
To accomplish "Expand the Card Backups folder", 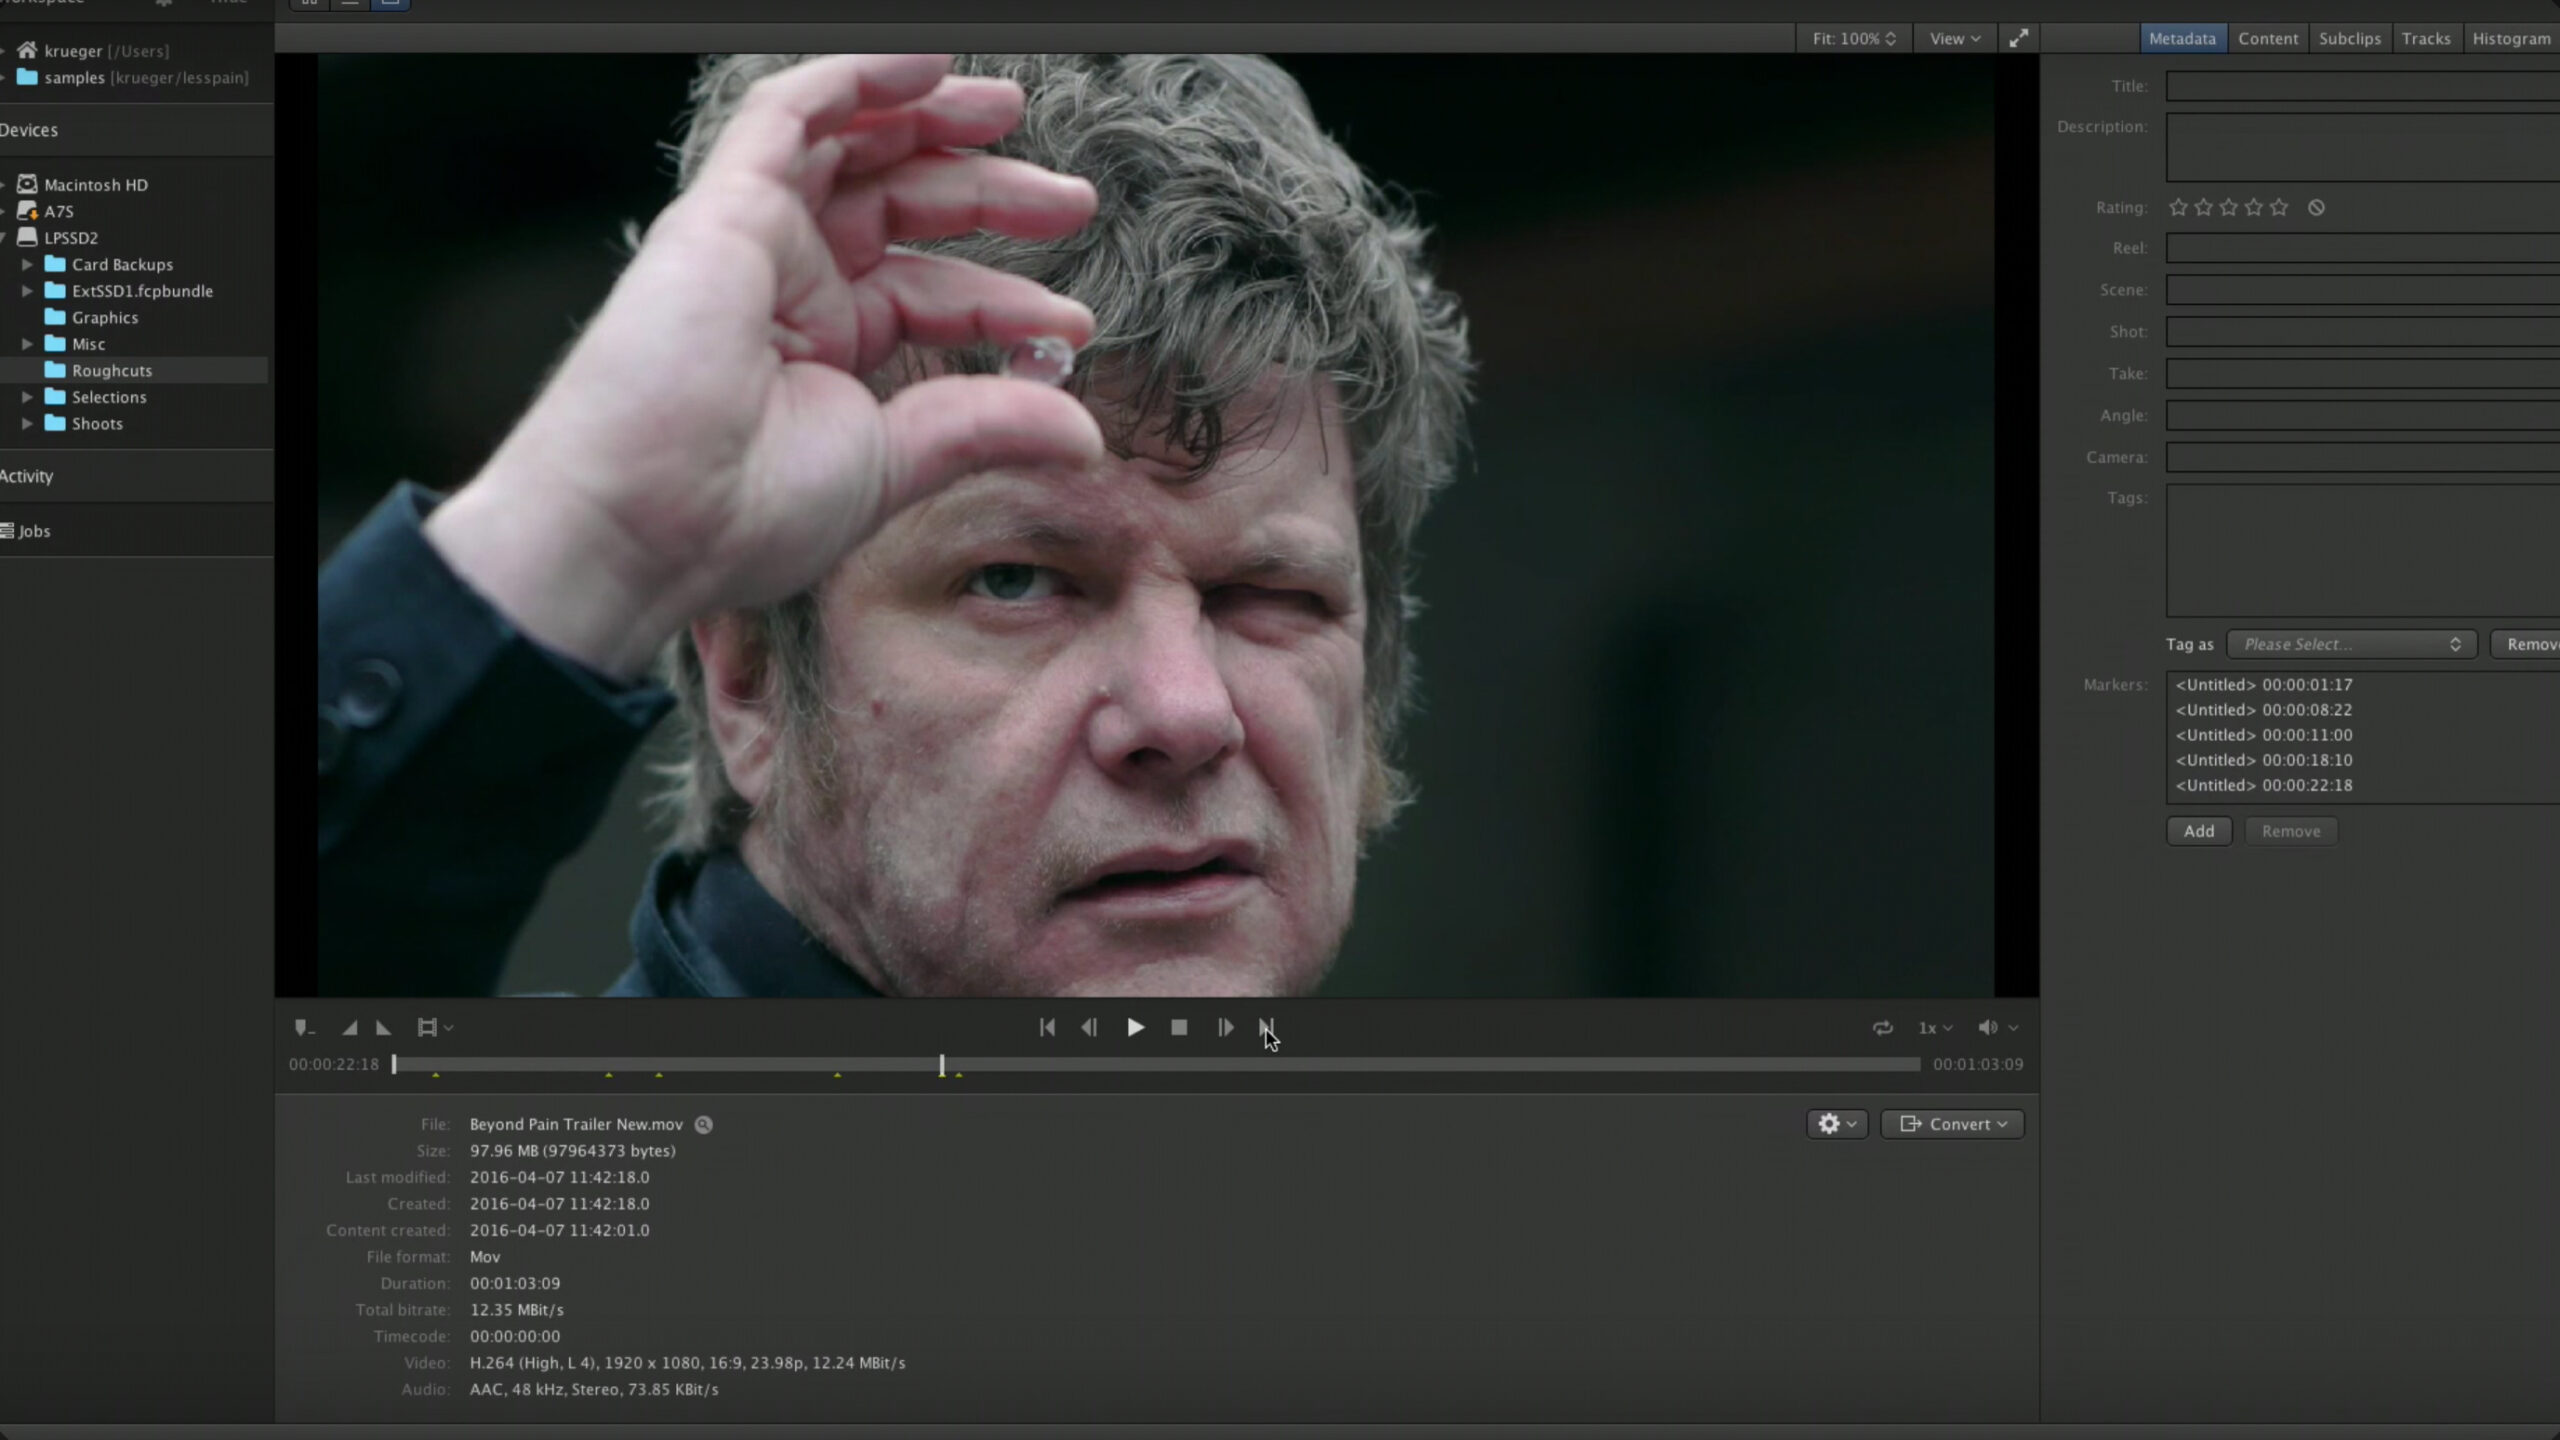I will point(27,264).
